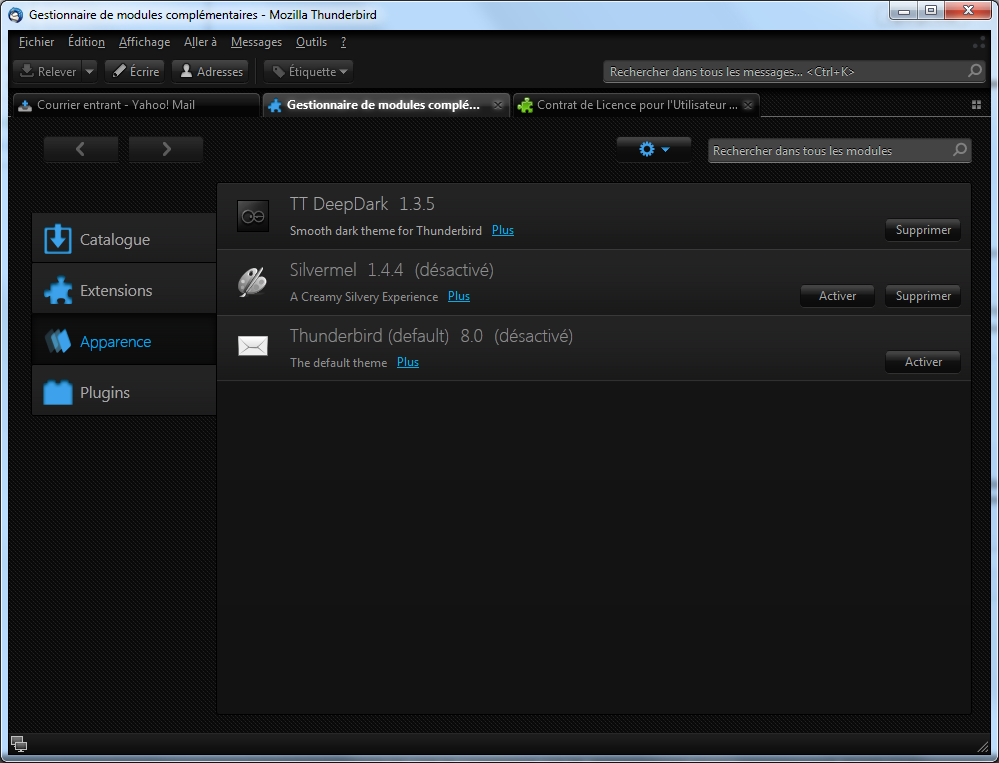Select the Apparence category

[124, 341]
